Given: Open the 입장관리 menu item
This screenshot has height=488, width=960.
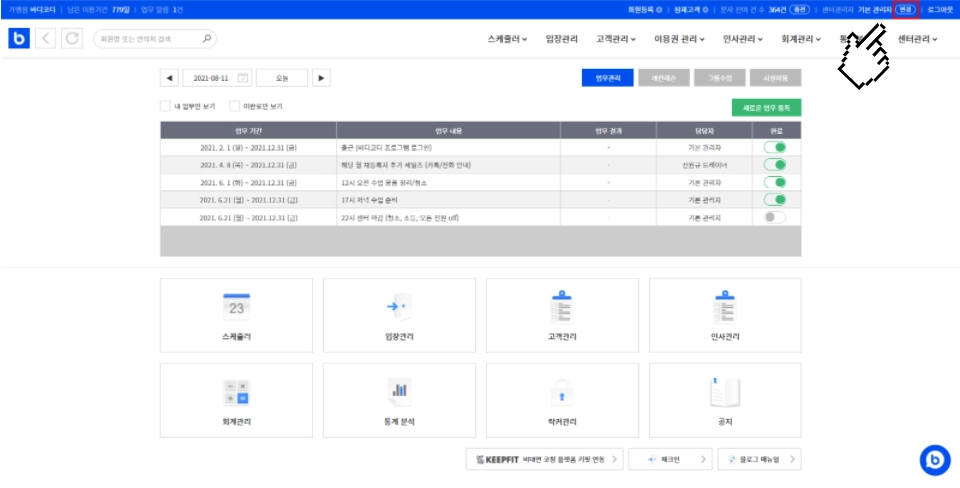Looking at the screenshot, I should click(x=561, y=39).
